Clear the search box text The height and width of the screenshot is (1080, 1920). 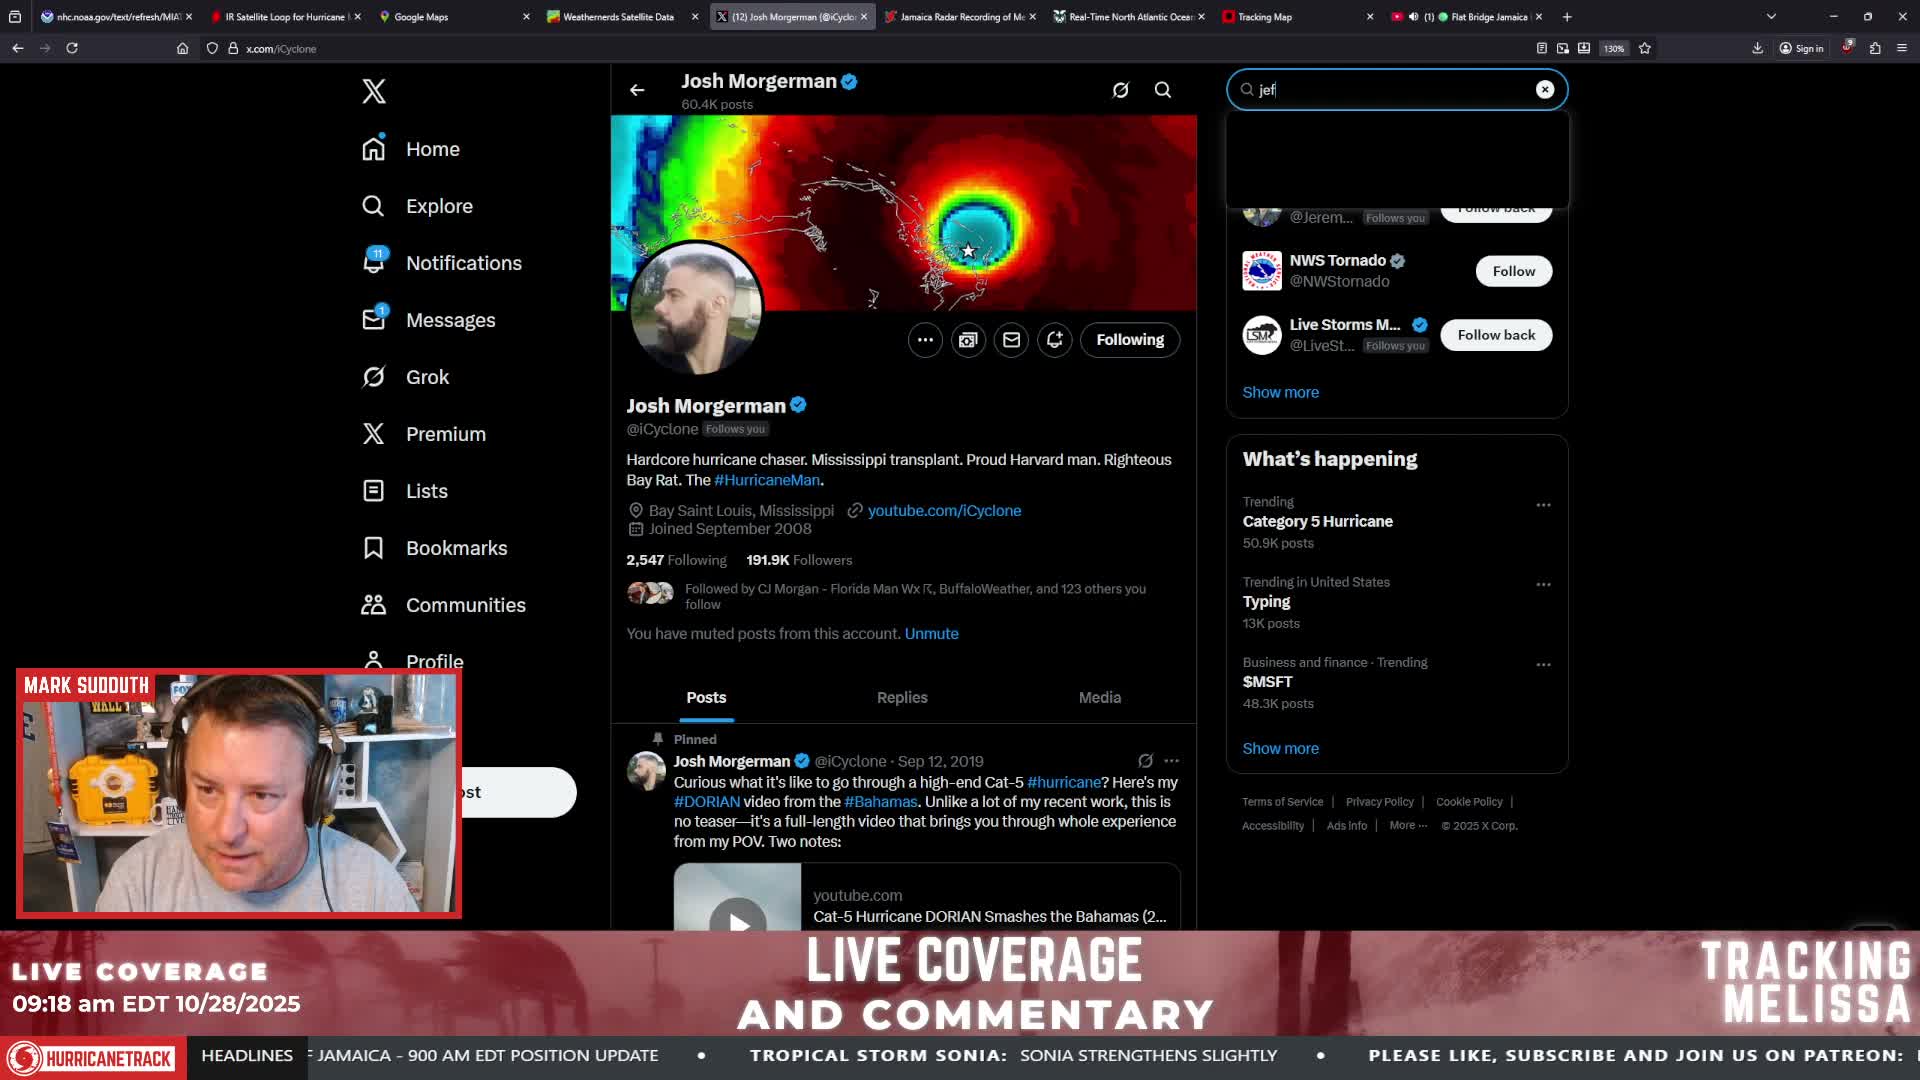click(1544, 90)
